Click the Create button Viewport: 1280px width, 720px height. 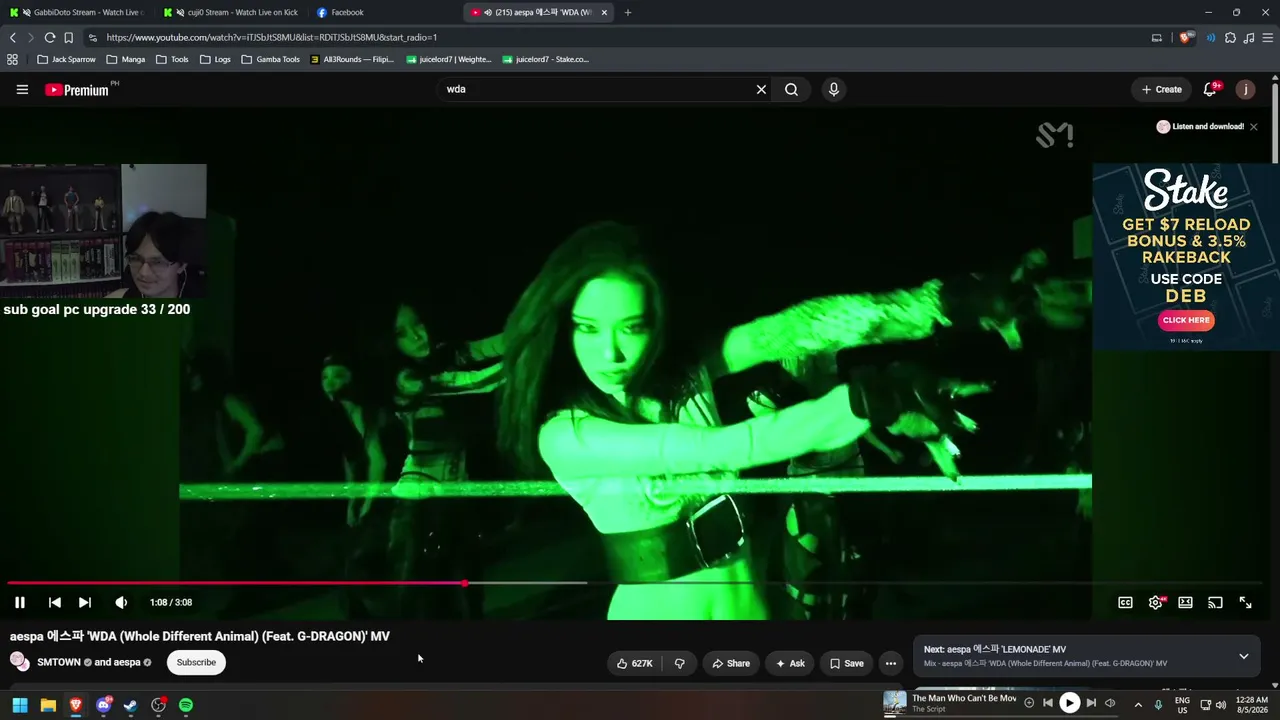[x=1162, y=89]
